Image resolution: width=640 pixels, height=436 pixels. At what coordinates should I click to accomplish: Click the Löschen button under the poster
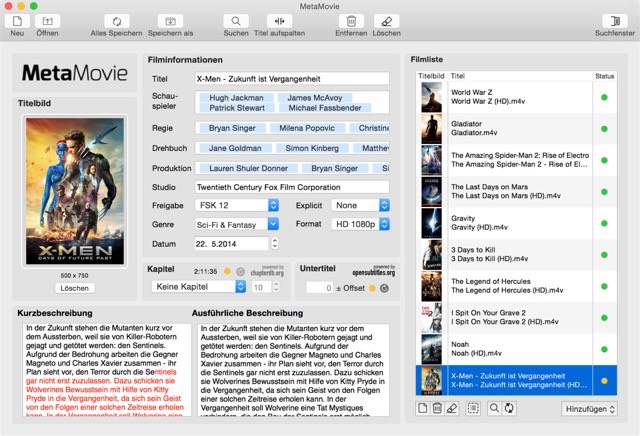coord(74,288)
